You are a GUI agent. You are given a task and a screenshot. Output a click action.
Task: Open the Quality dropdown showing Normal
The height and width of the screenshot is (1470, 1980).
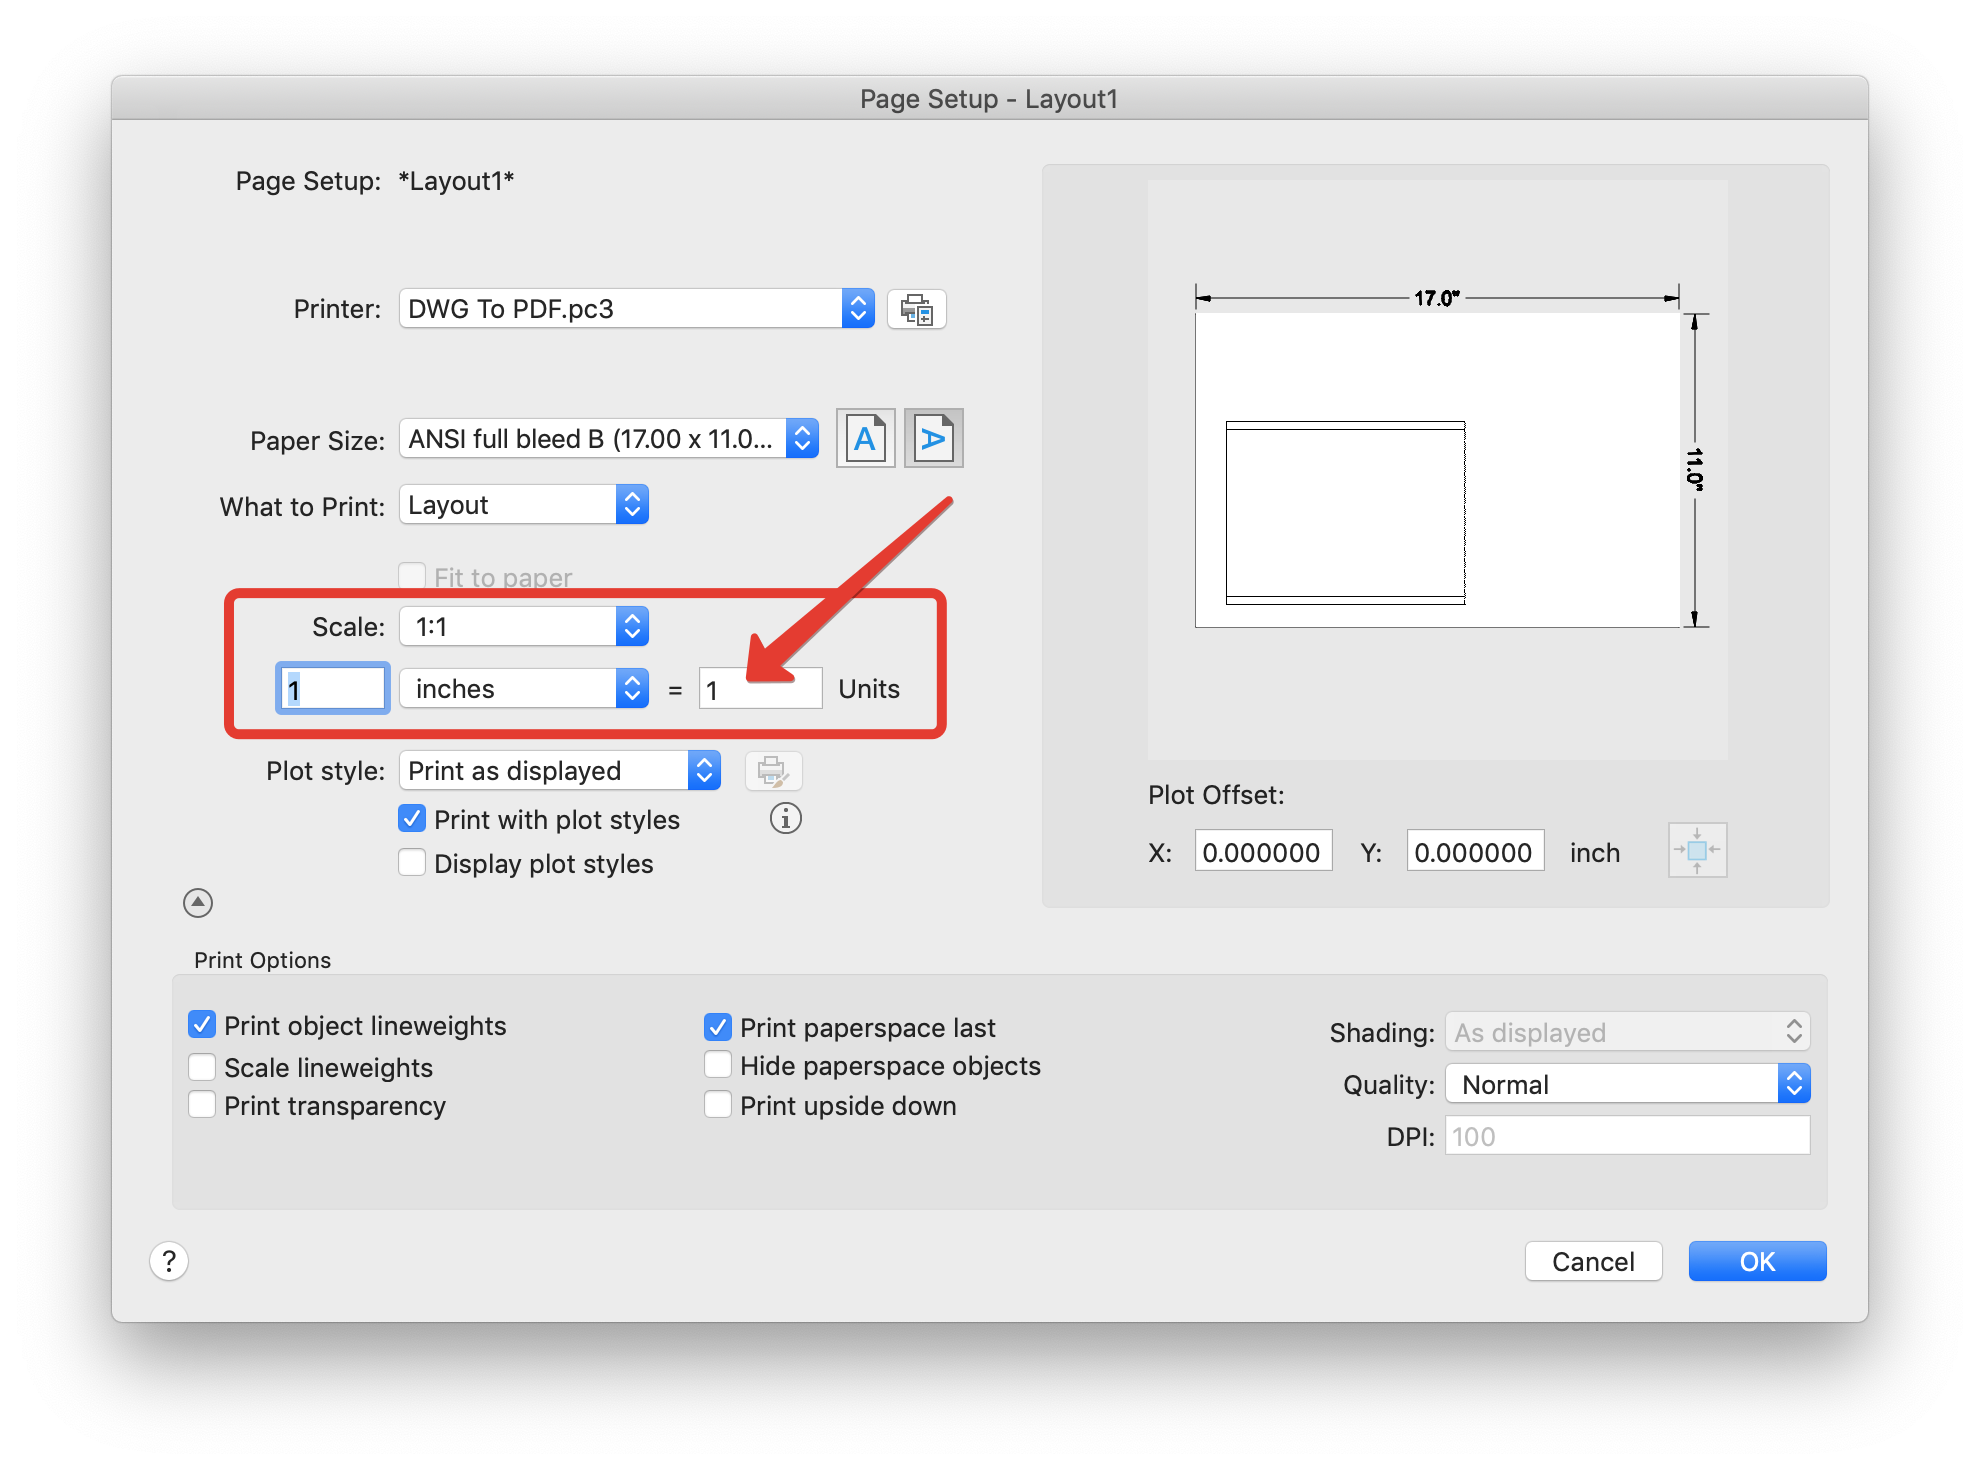[1626, 1084]
